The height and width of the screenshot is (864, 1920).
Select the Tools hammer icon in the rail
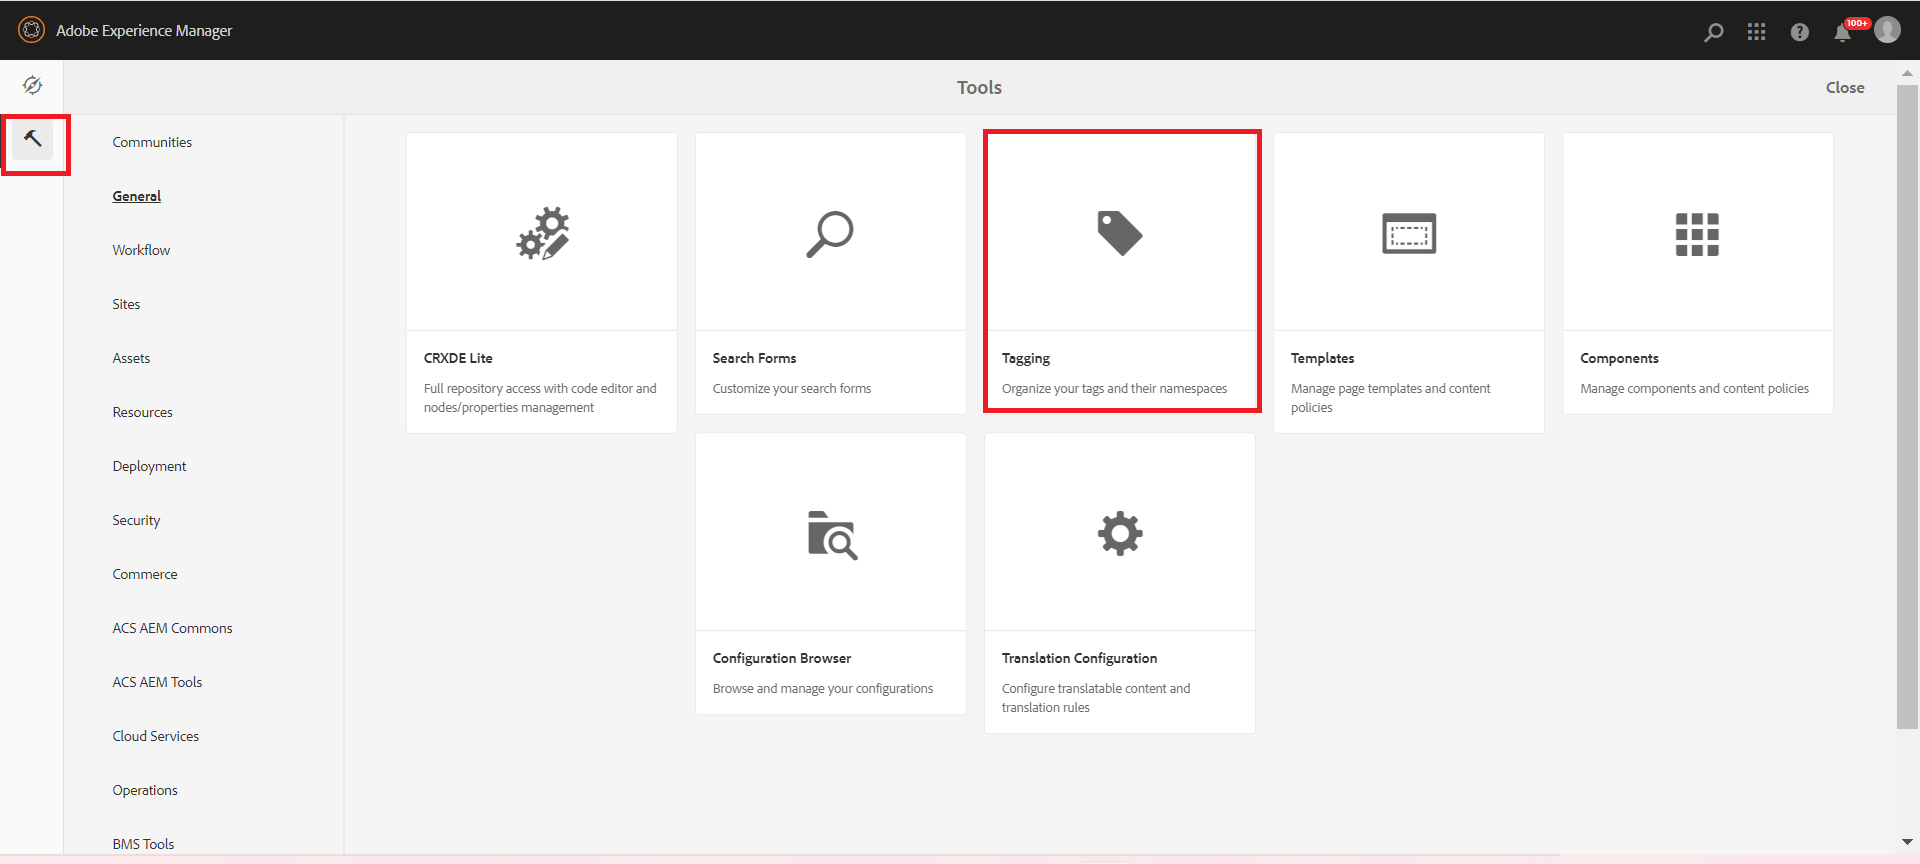[33, 139]
